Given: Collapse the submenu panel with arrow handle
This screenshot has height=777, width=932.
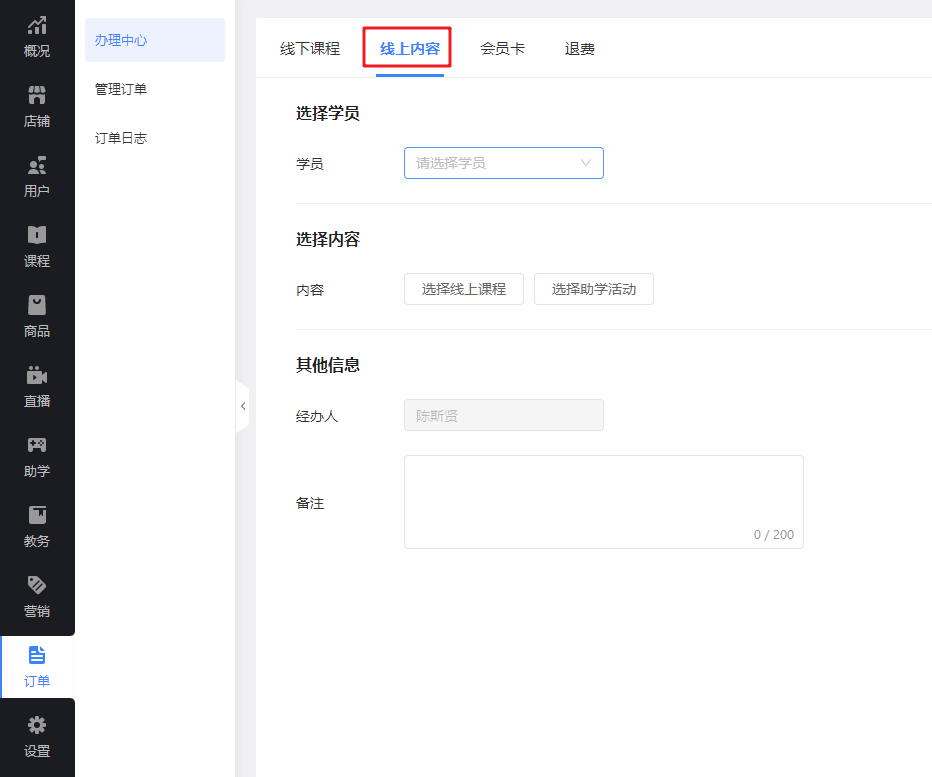Looking at the screenshot, I should pyautogui.click(x=243, y=406).
